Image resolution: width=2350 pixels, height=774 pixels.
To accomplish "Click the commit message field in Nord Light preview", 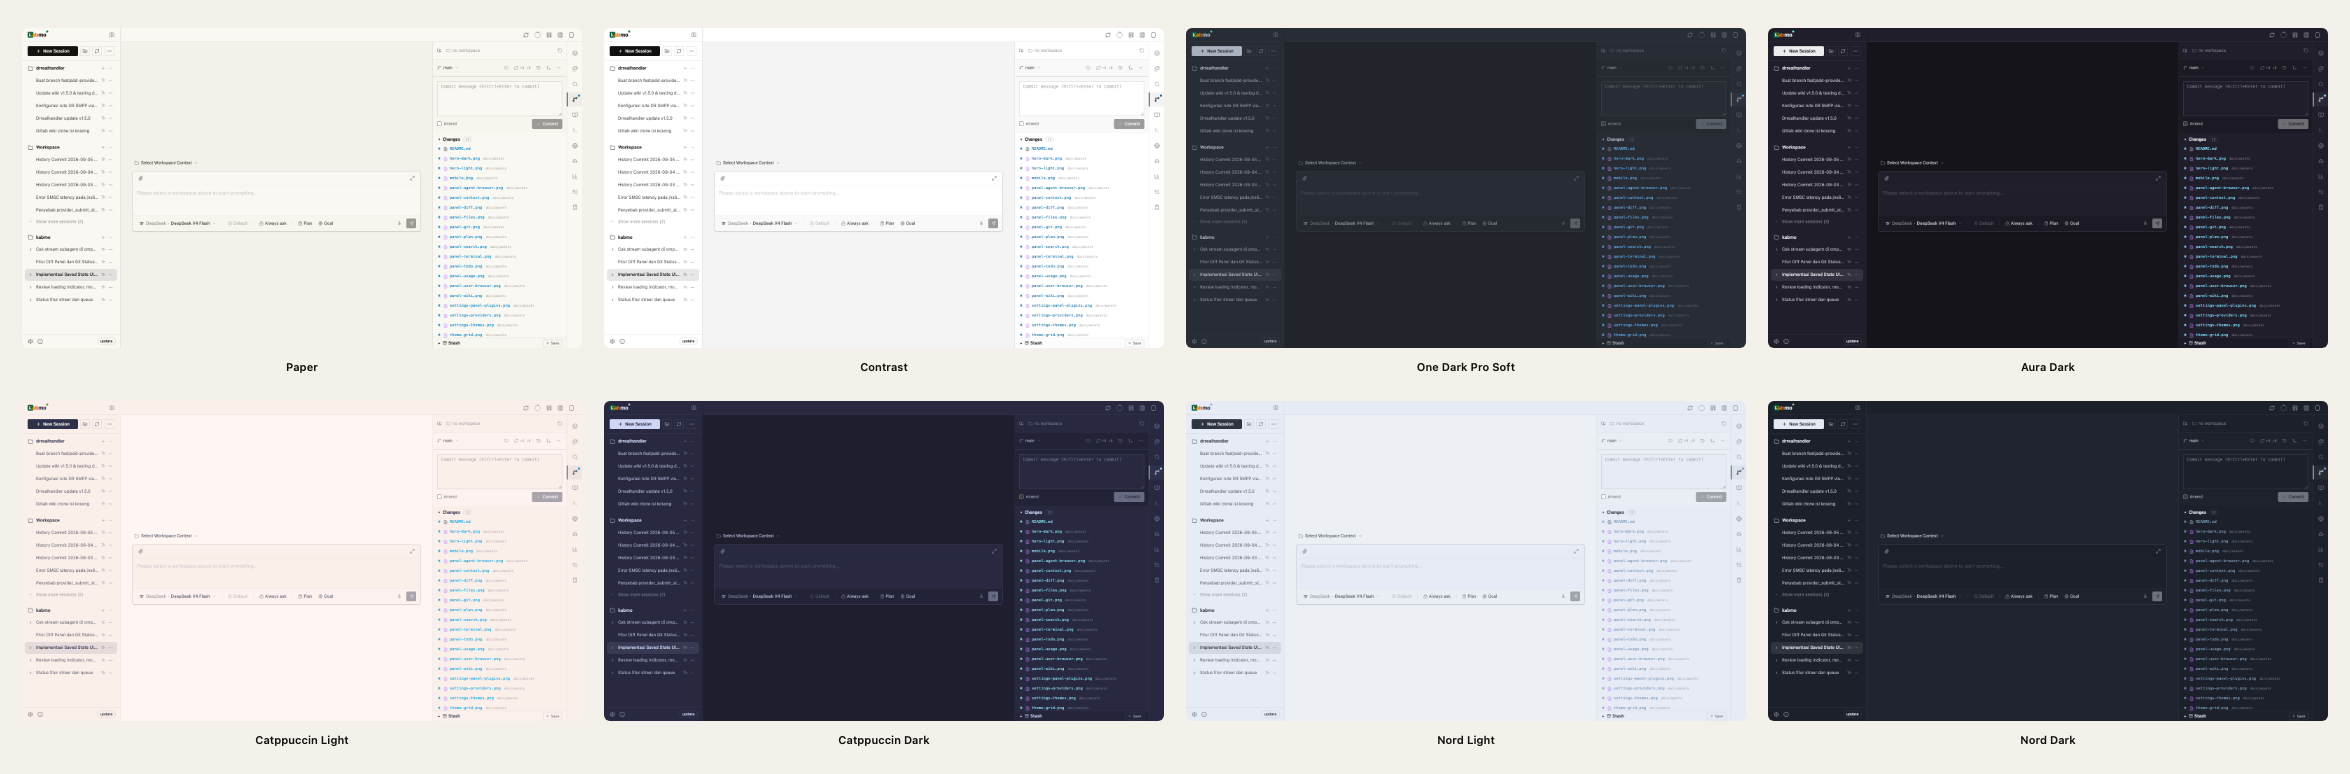I will (1664, 471).
